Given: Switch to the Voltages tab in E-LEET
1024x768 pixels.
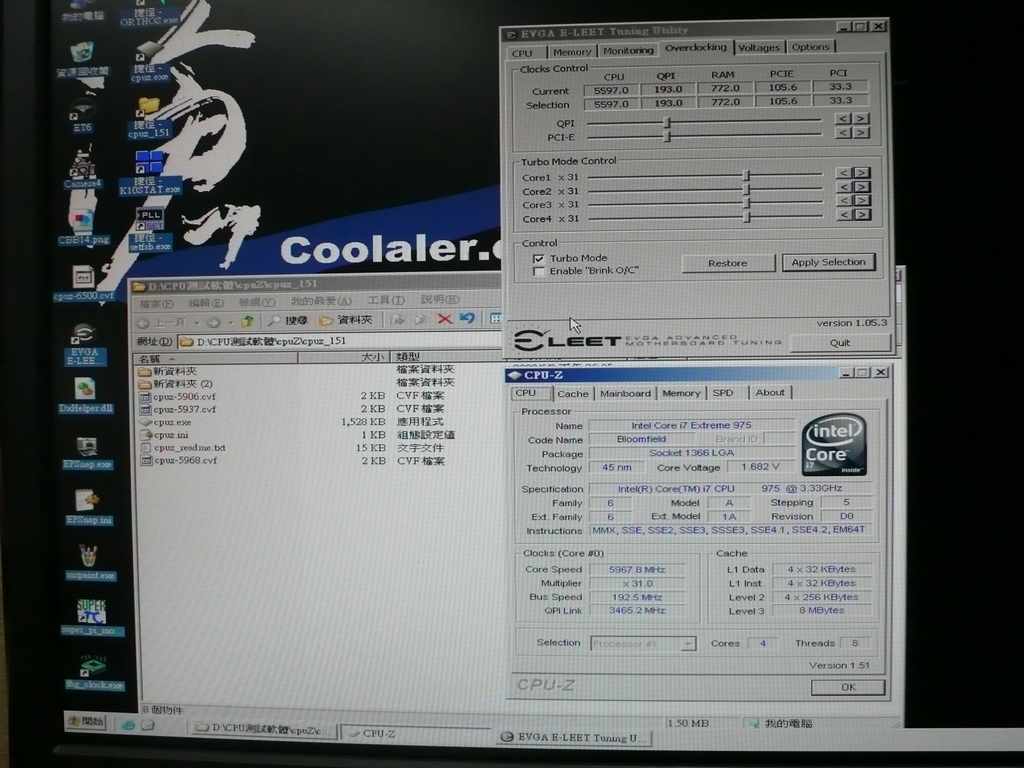Looking at the screenshot, I should (759, 47).
